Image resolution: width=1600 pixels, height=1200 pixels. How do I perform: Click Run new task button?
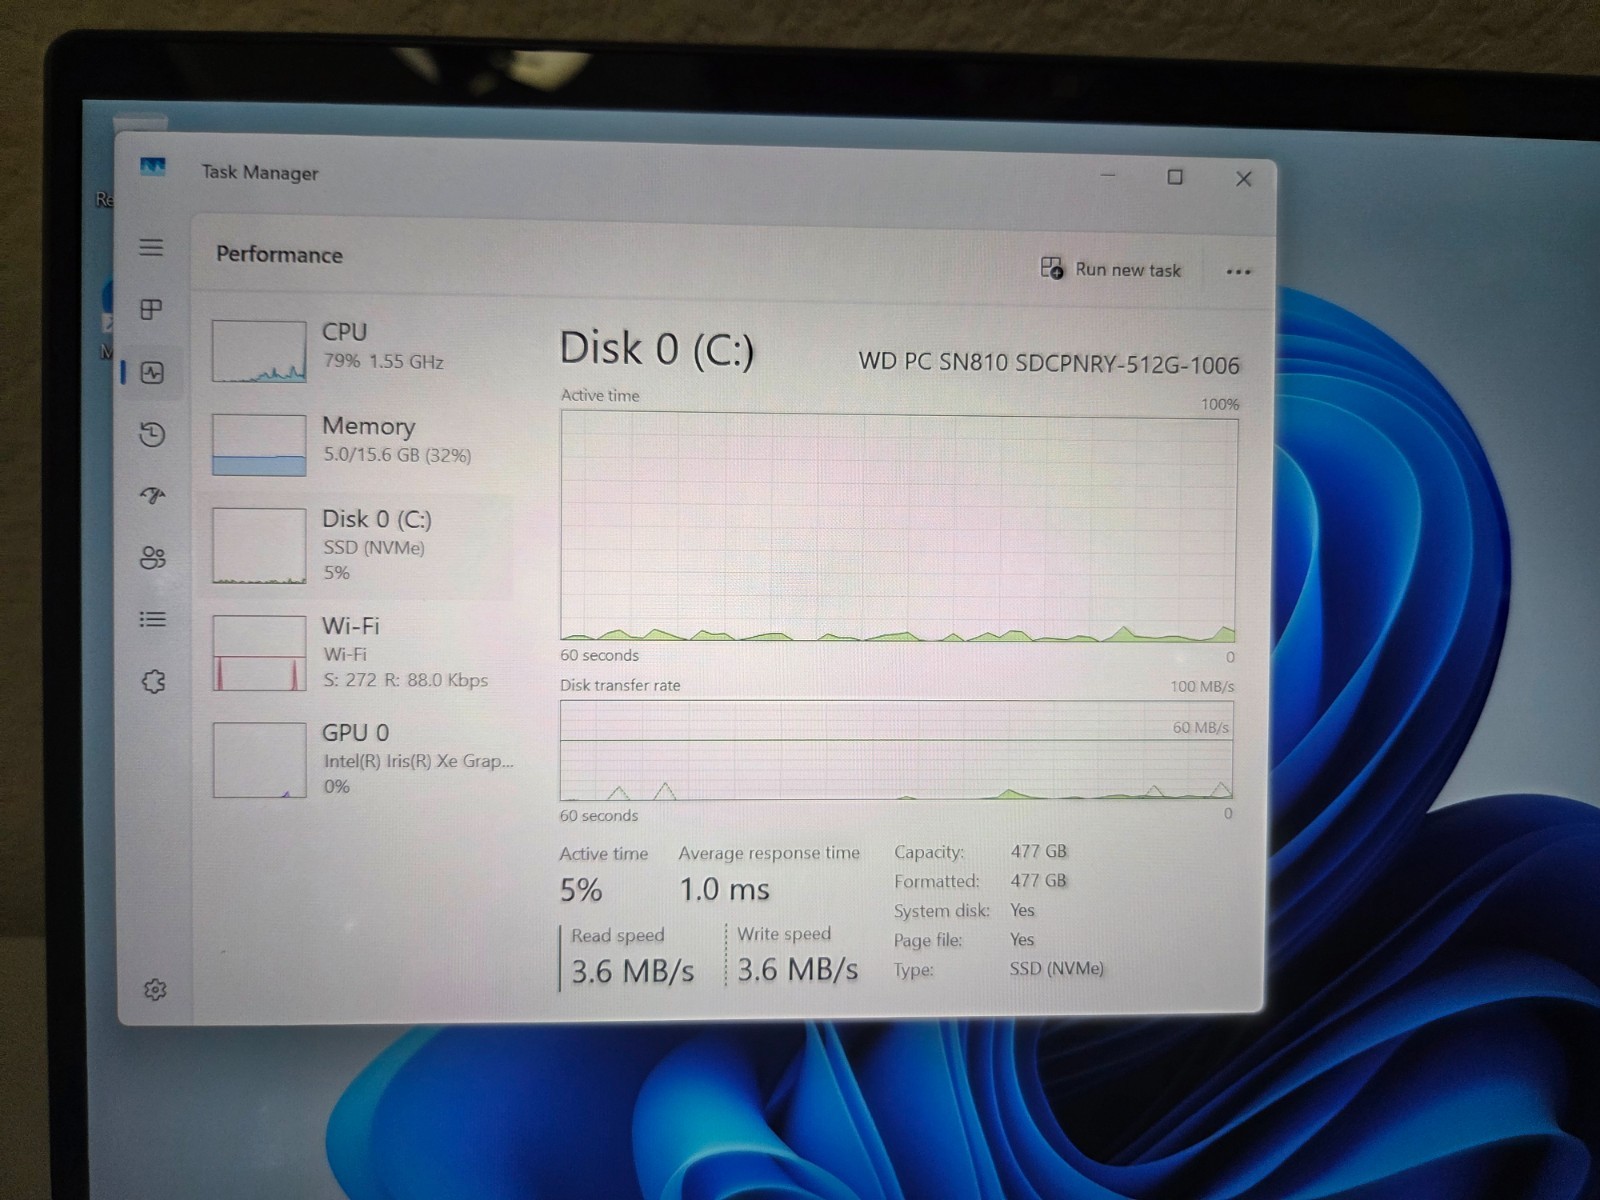(1111, 269)
